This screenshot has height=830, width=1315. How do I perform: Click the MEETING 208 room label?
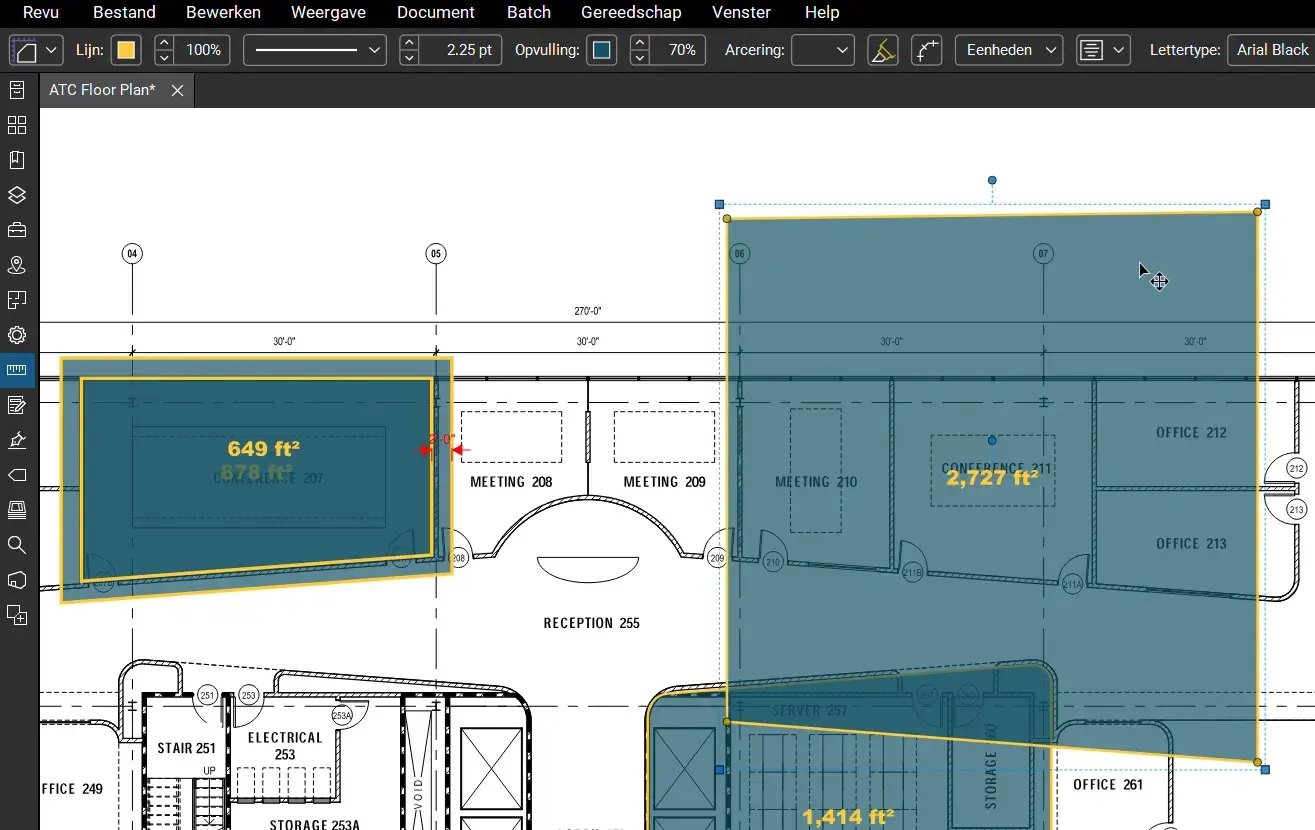click(x=511, y=482)
